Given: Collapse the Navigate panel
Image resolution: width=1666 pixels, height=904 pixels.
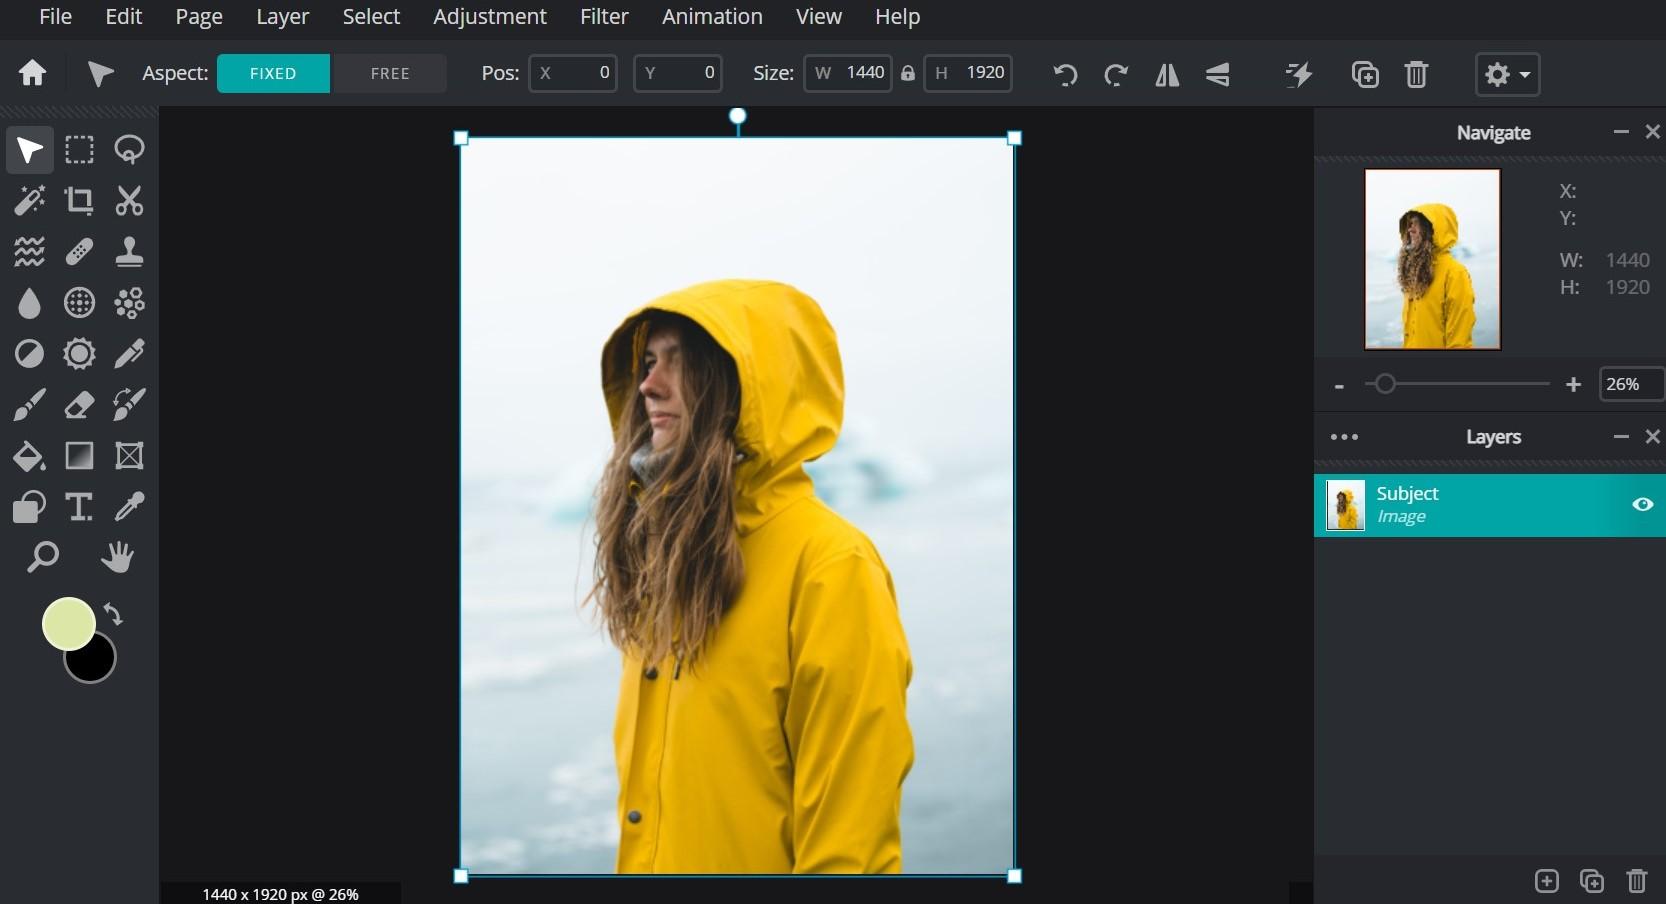Looking at the screenshot, I should tap(1621, 132).
